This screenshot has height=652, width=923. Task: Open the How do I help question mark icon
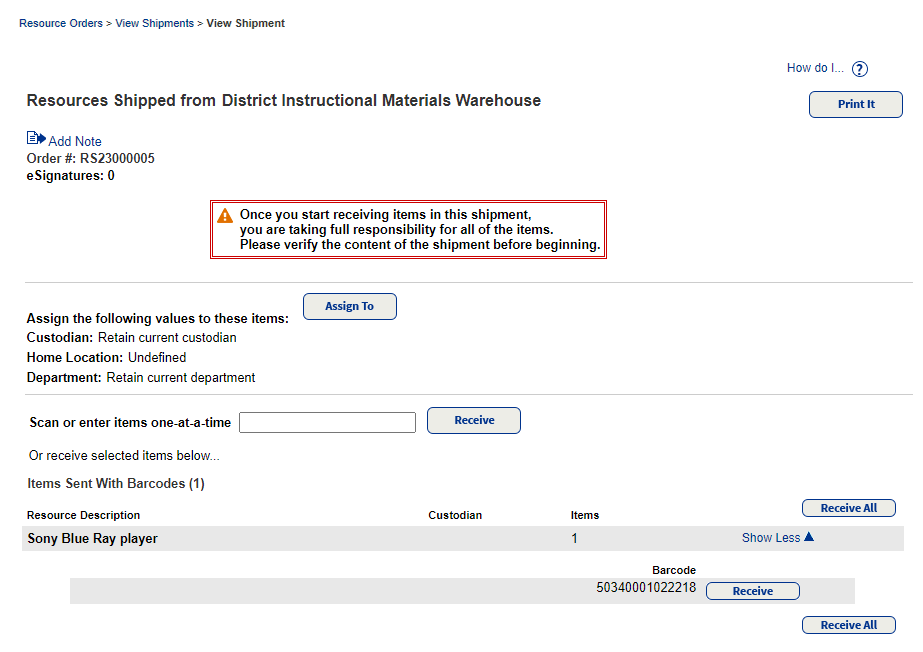(x=859, y=68)
